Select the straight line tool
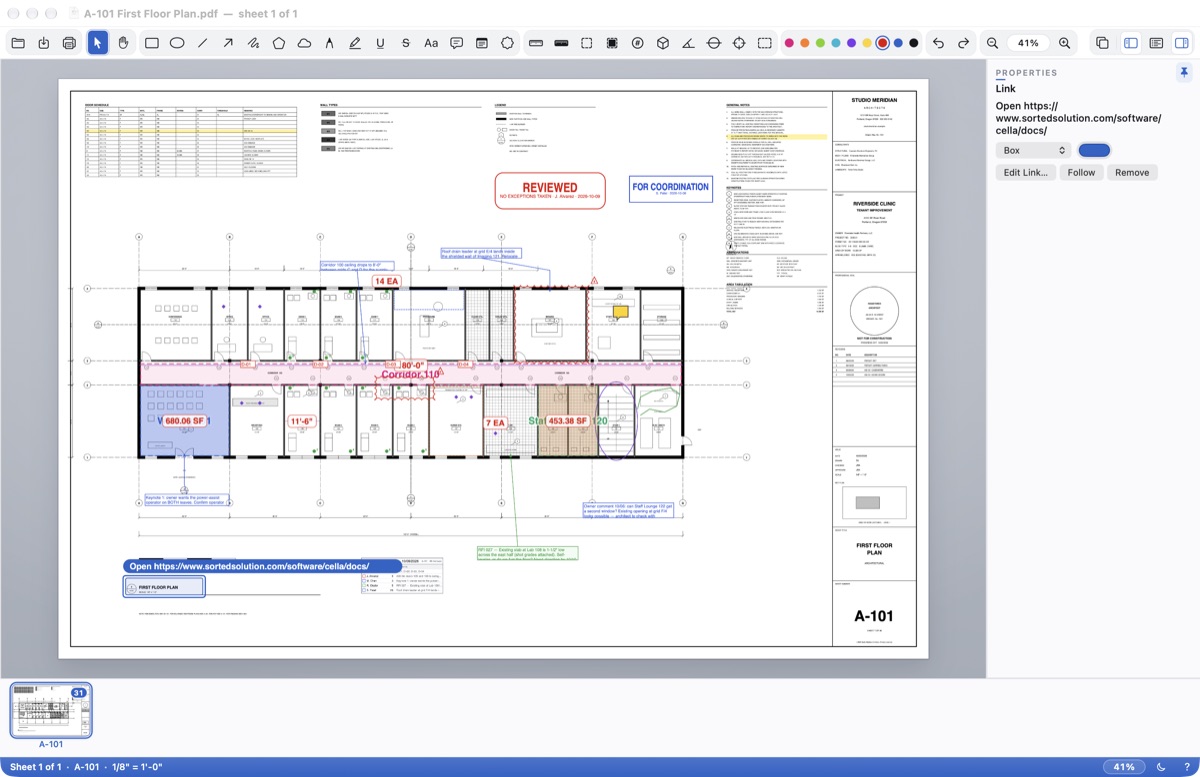Screen dimensions: 1200x777 [203, 43]
